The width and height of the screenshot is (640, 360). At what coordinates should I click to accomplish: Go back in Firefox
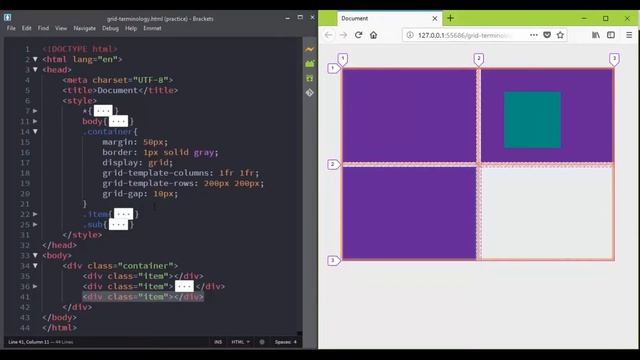(328, 35)
